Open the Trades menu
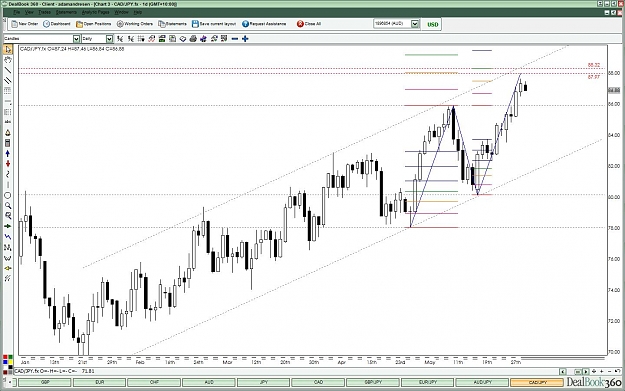This screenshot has height=391, width=625. [x=44, y=12]
